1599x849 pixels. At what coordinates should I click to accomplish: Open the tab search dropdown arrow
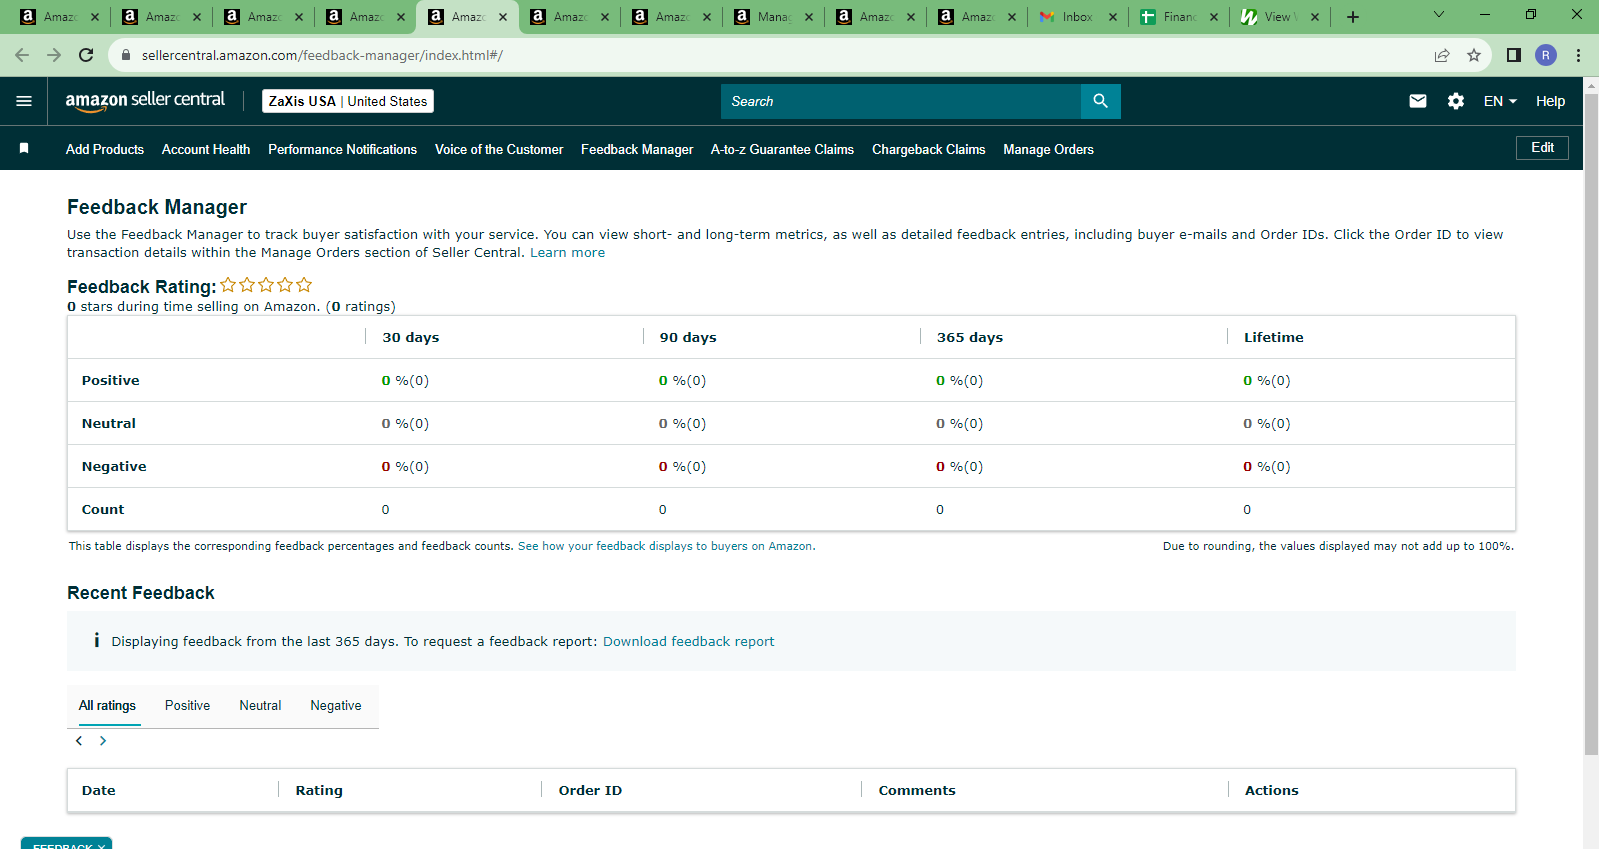coord(1439,15)
